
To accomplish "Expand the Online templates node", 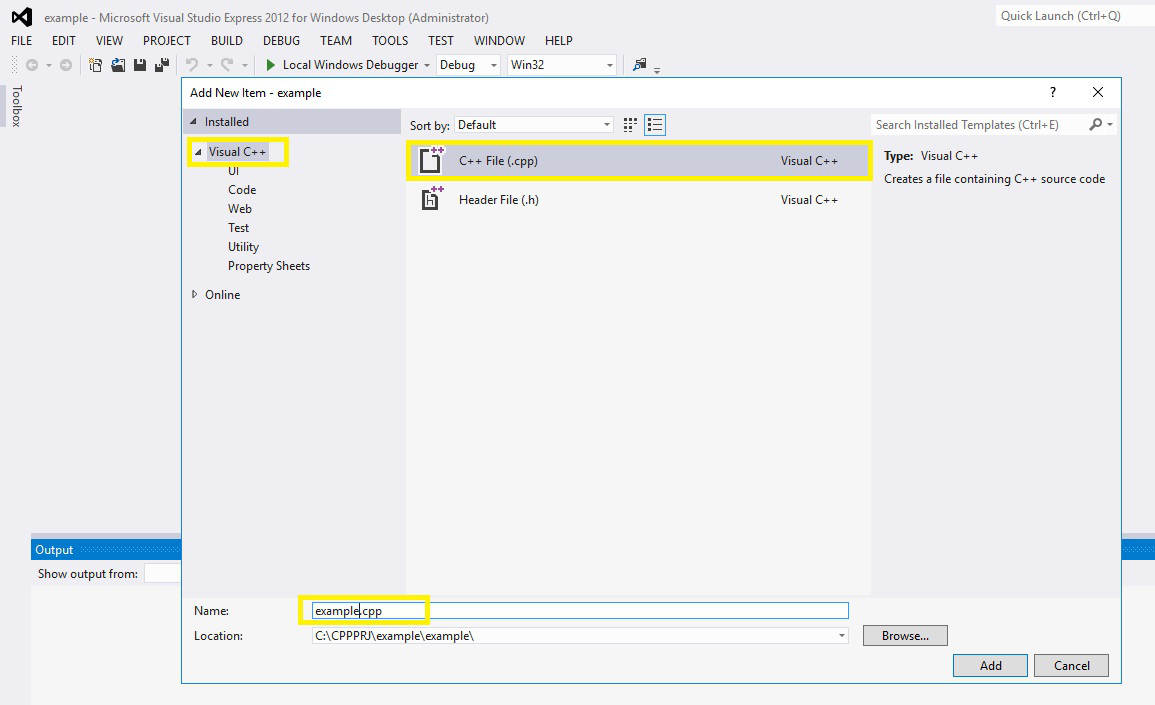I will 194,295.
